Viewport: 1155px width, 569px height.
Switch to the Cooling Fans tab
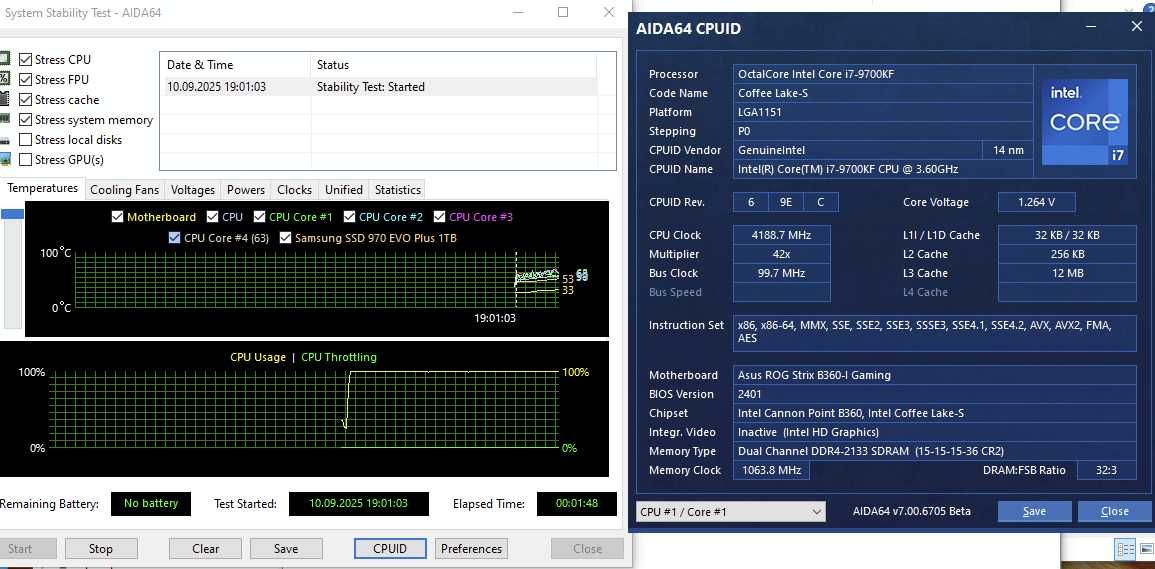(124, 189)
